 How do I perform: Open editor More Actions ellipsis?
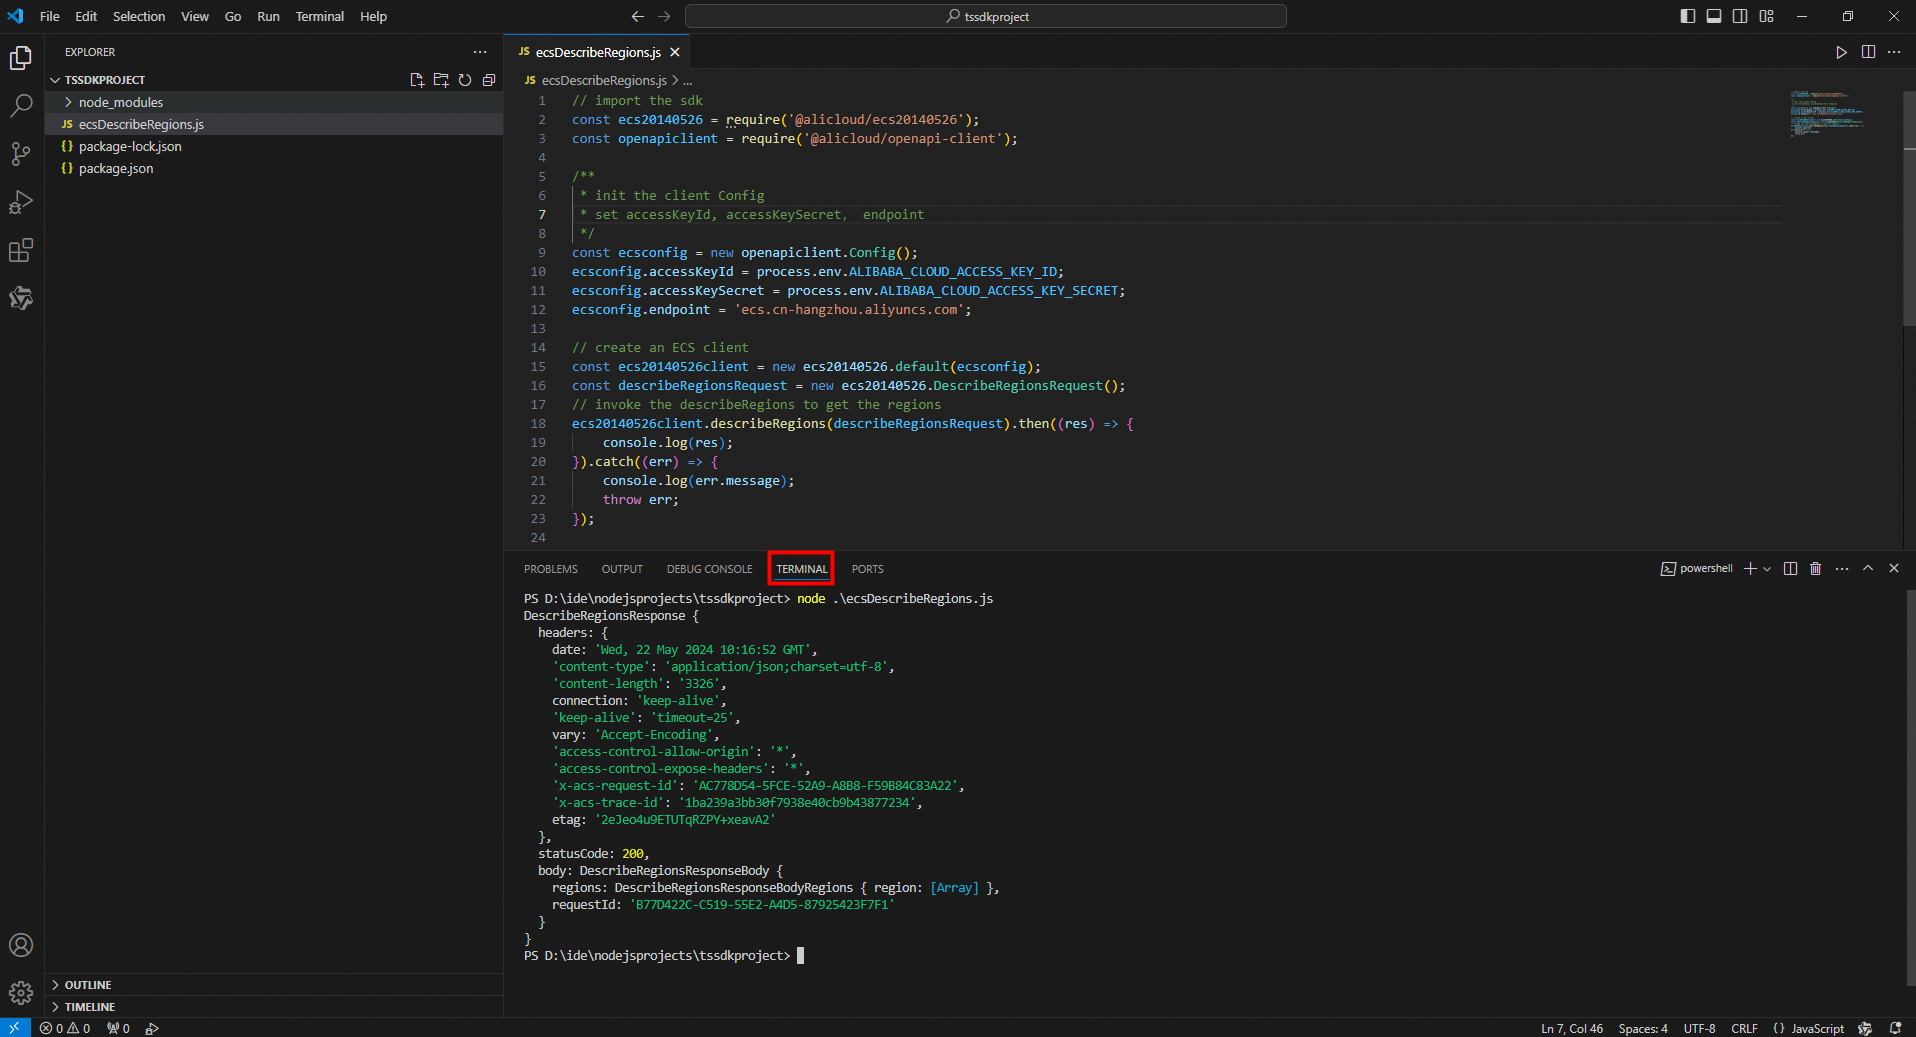tap(1894, 52)
